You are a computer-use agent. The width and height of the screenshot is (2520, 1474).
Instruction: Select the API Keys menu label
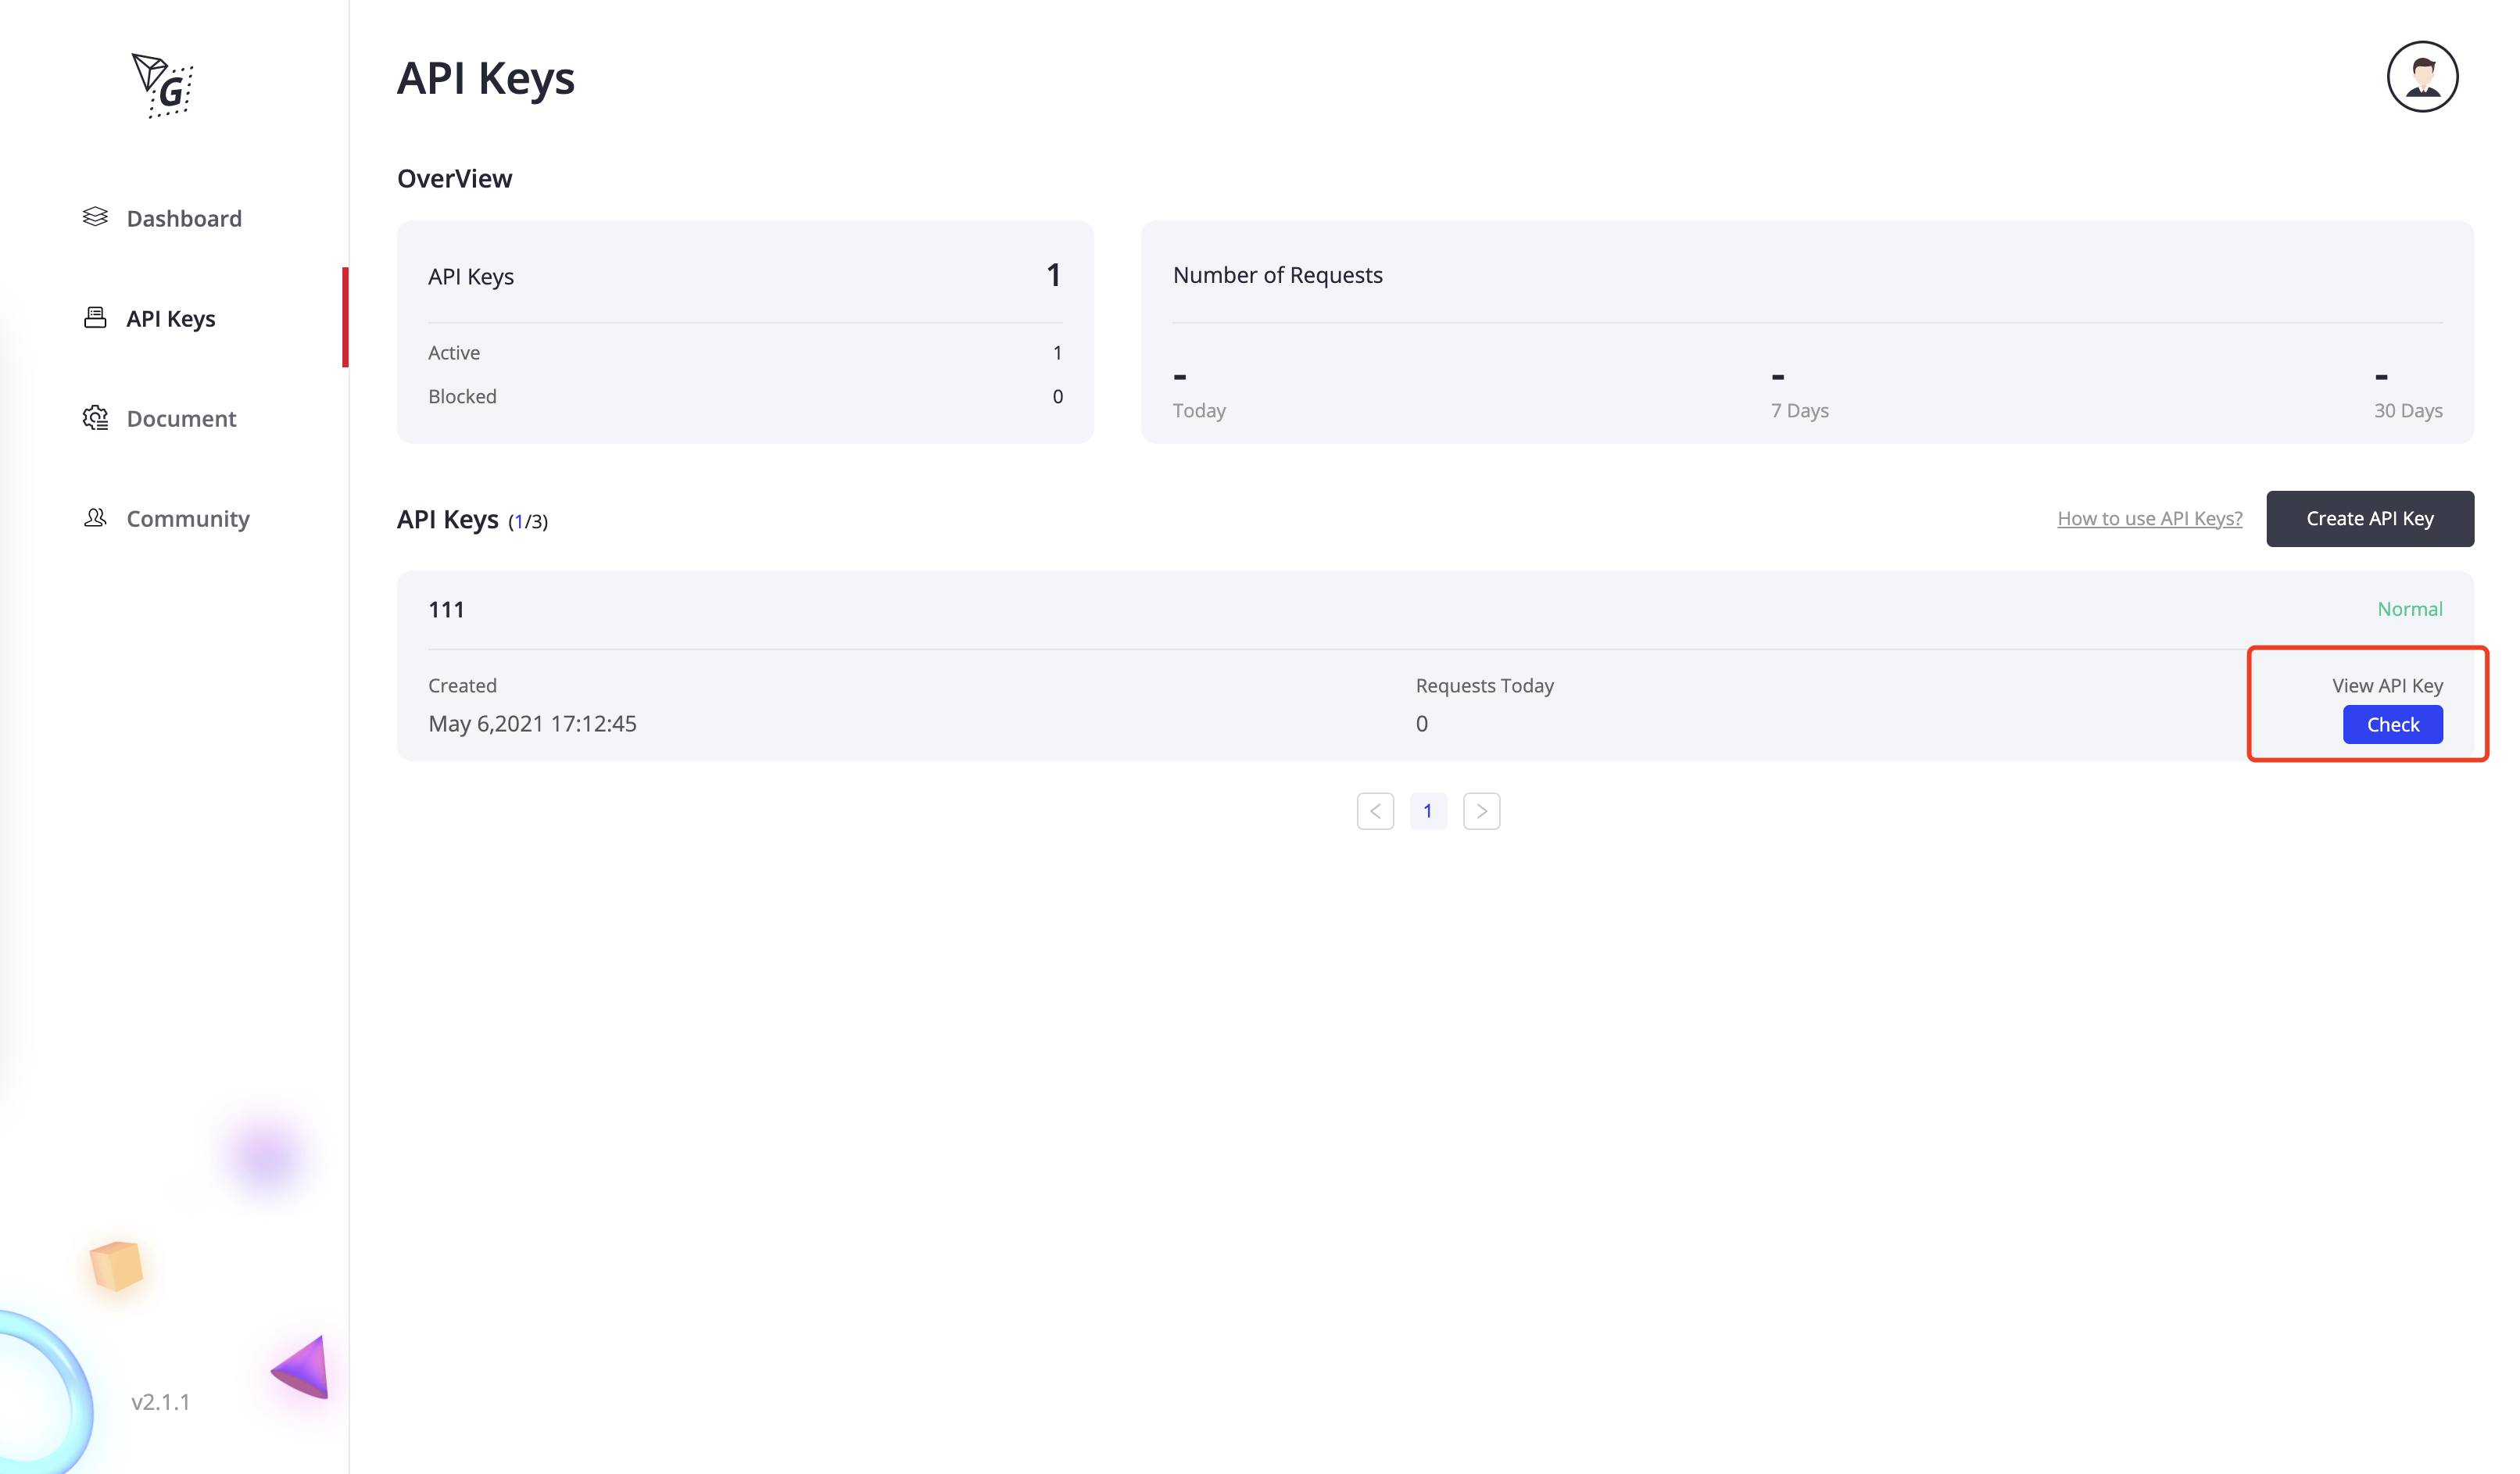[171, 318]
